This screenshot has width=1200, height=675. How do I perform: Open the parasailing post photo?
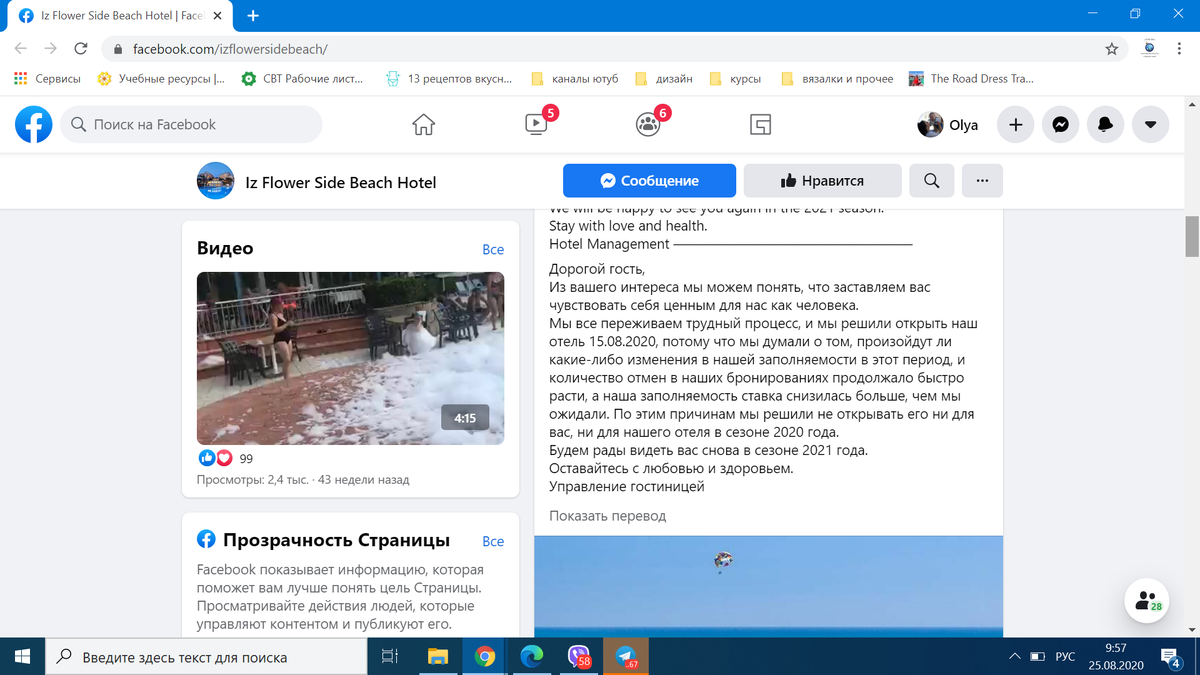tap(768, 586)
